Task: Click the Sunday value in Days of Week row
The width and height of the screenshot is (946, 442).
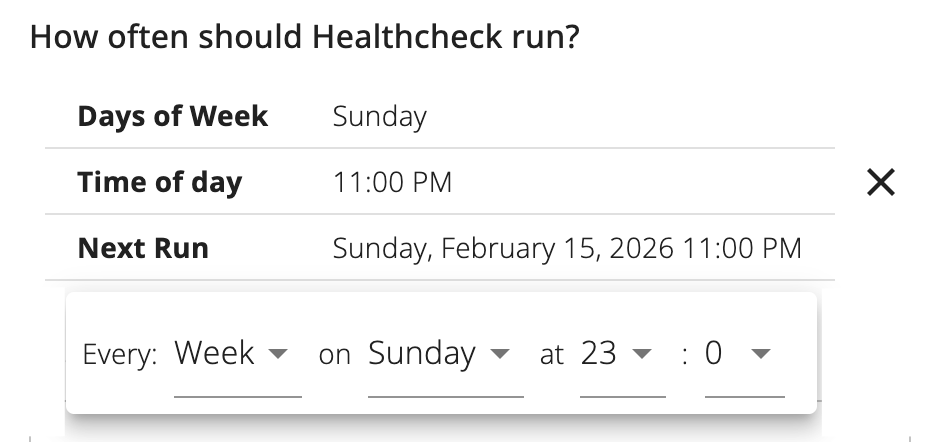Action: pos(379,117)
